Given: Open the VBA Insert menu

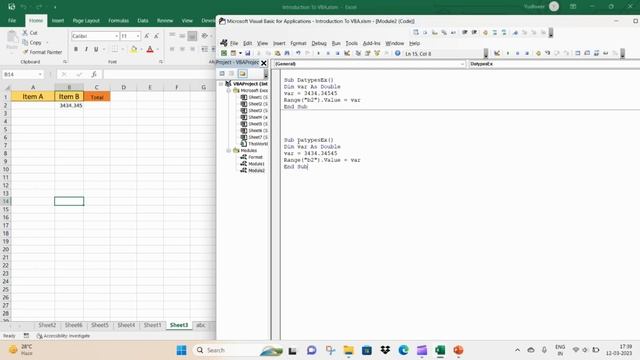Looking at the screenshot, I should [279, 43].
